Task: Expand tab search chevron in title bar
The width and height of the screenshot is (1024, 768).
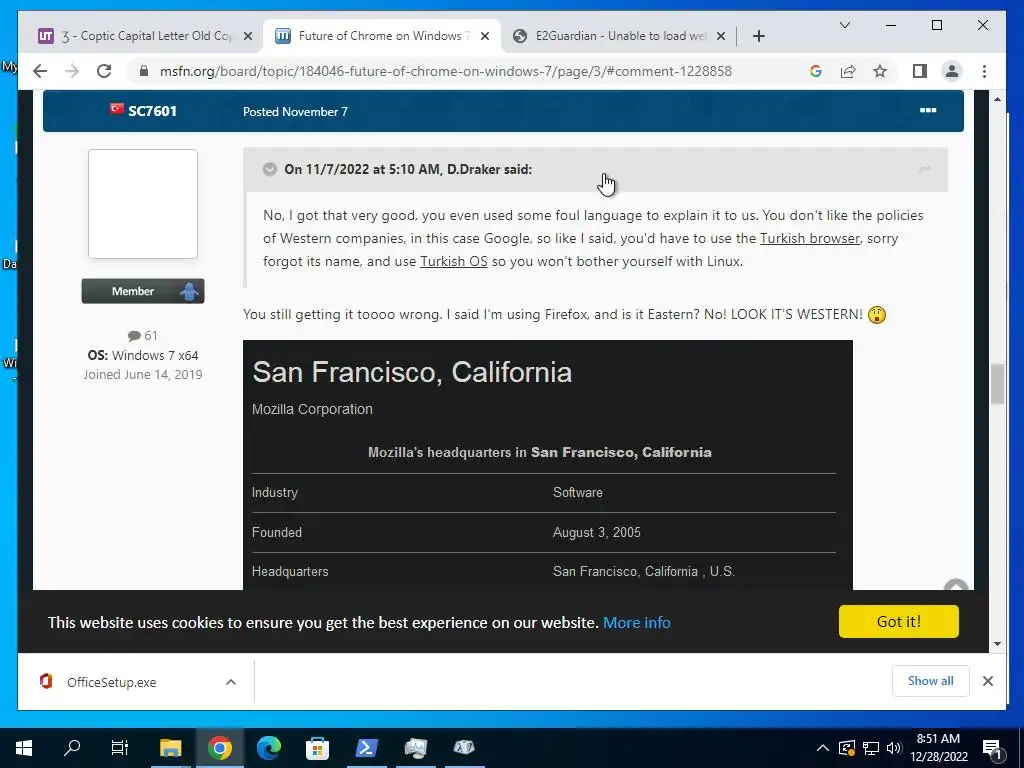Action: pos(844,25)
